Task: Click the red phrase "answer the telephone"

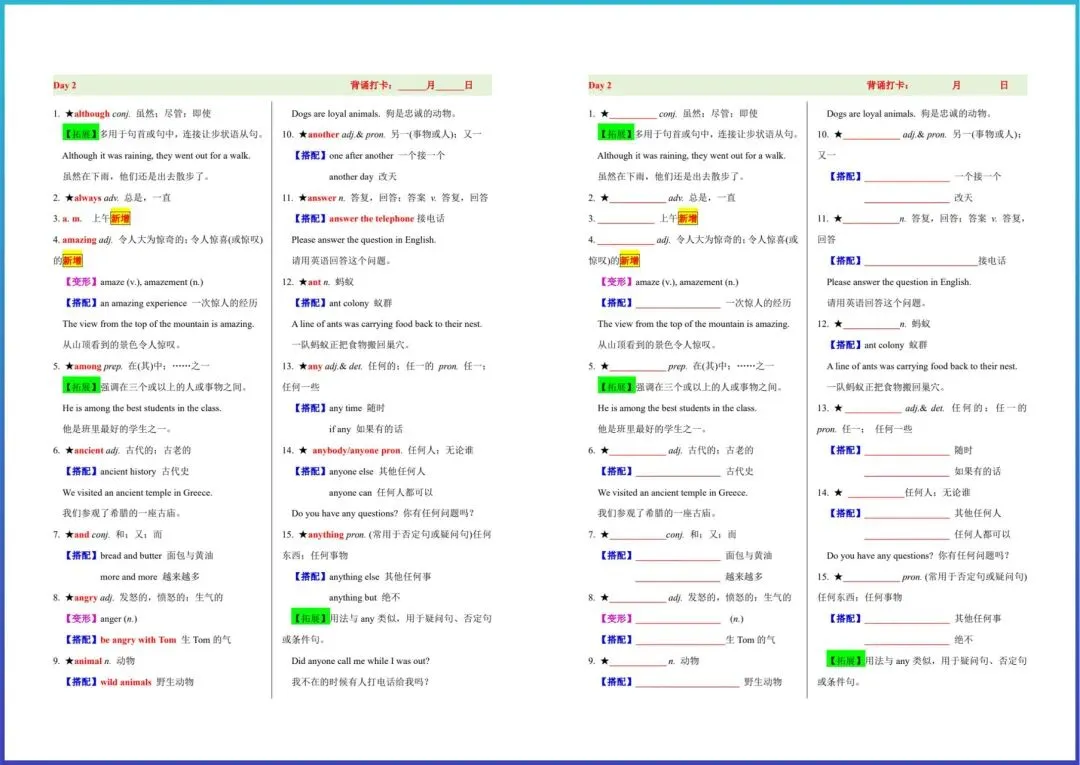Action: 371,219
